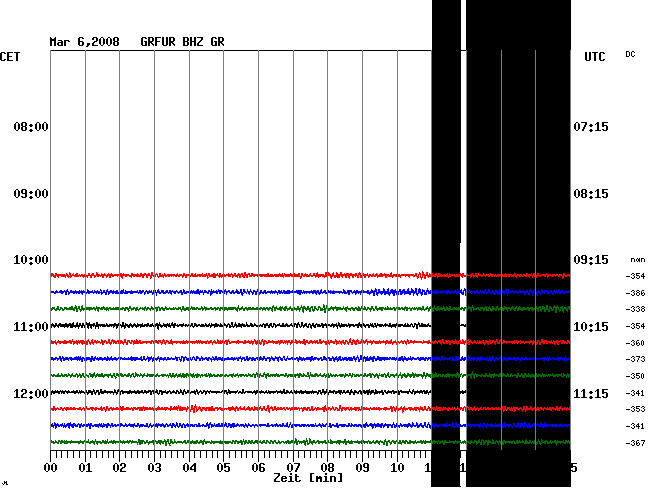The height and width of the screenshot is (494, 650).
Task: Click the 12:00 CET time label
Action: (31, 393)
